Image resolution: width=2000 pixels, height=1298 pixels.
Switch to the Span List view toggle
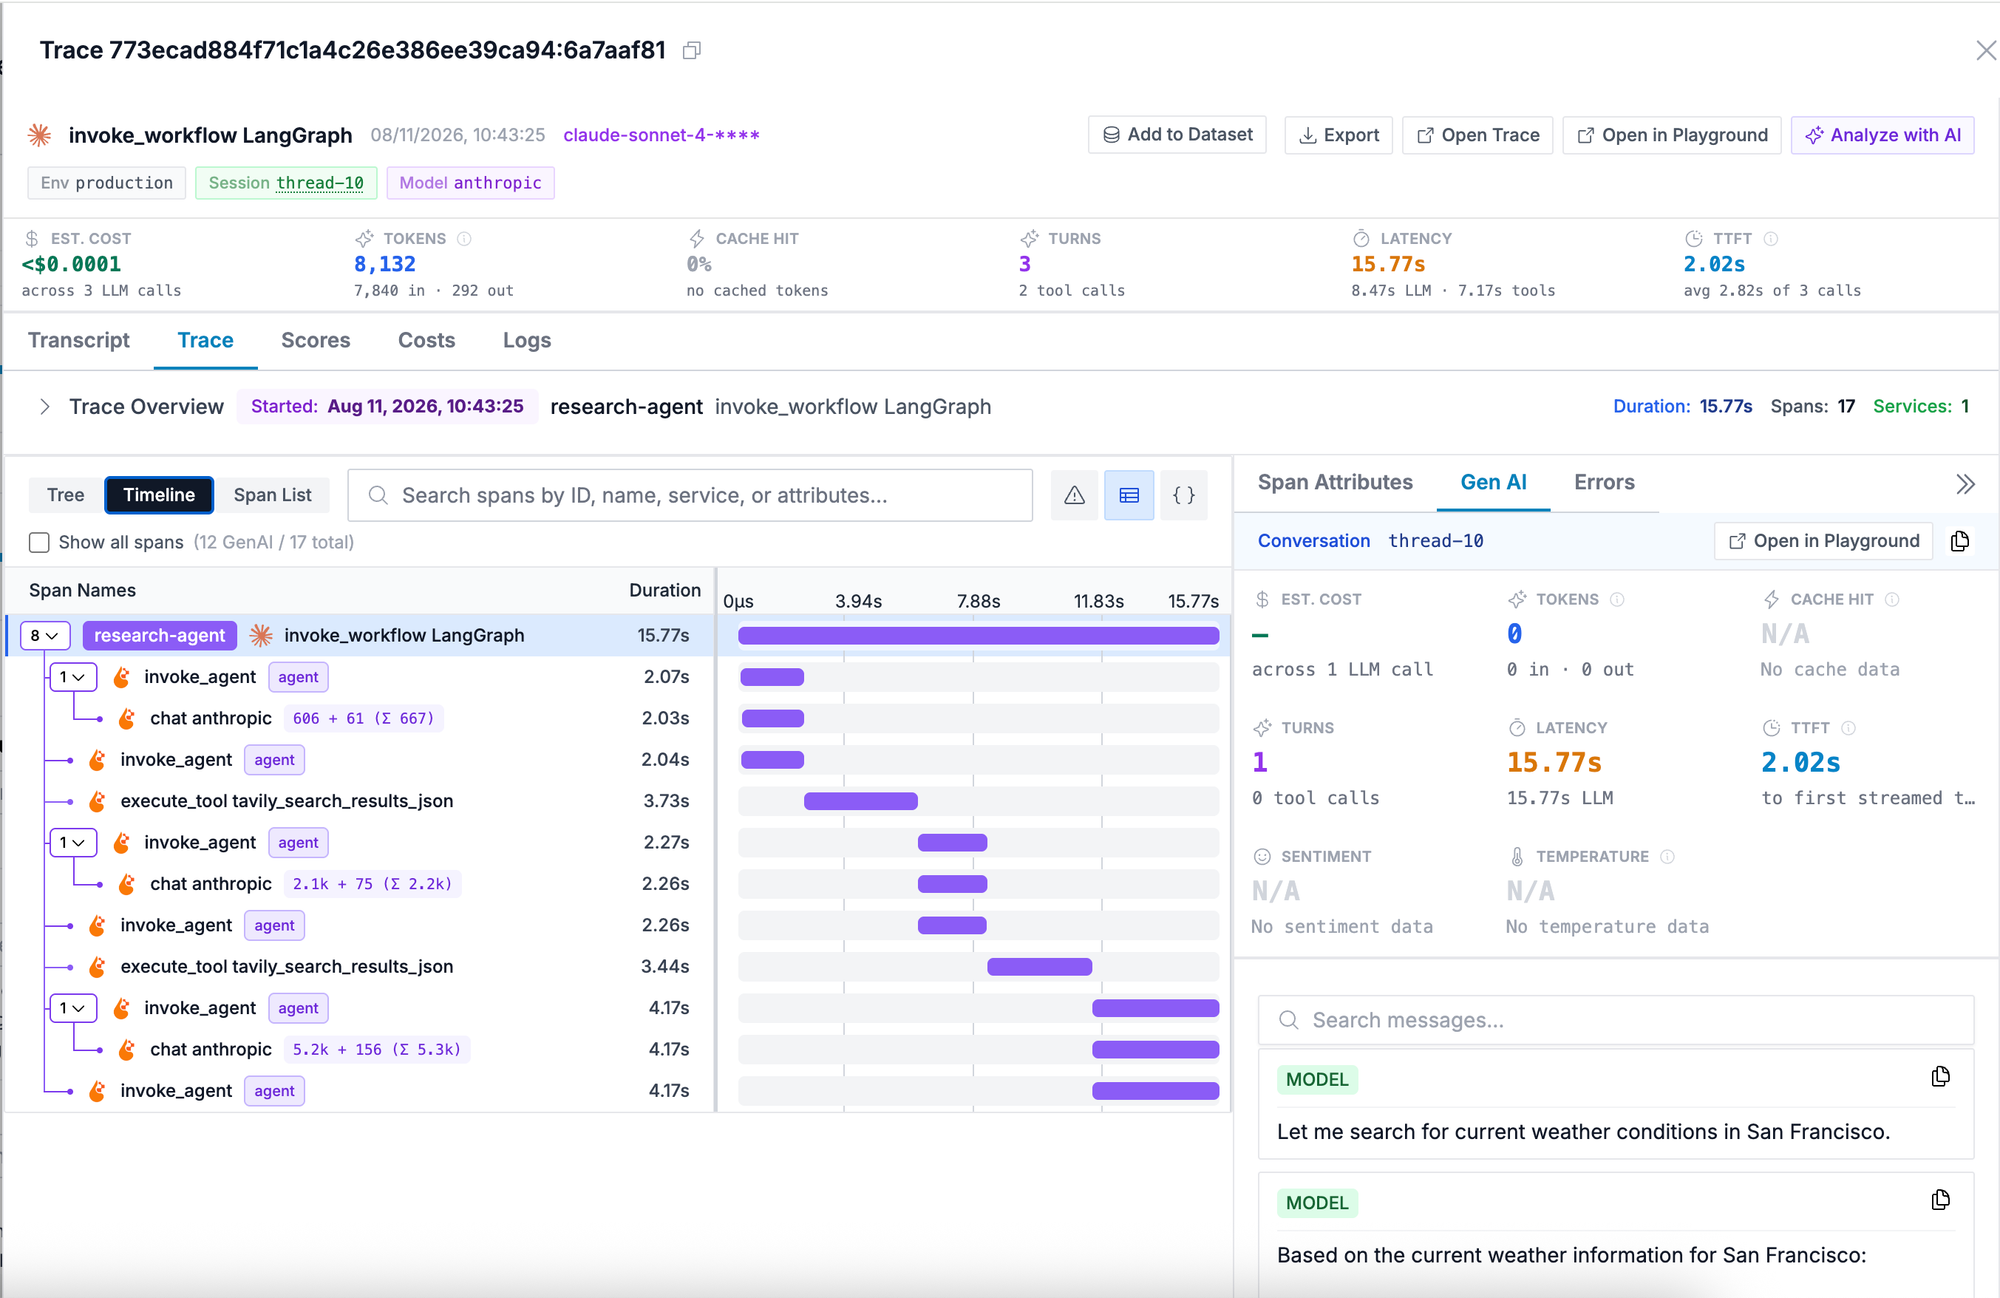pyautogui.click(x=272, y=495)
